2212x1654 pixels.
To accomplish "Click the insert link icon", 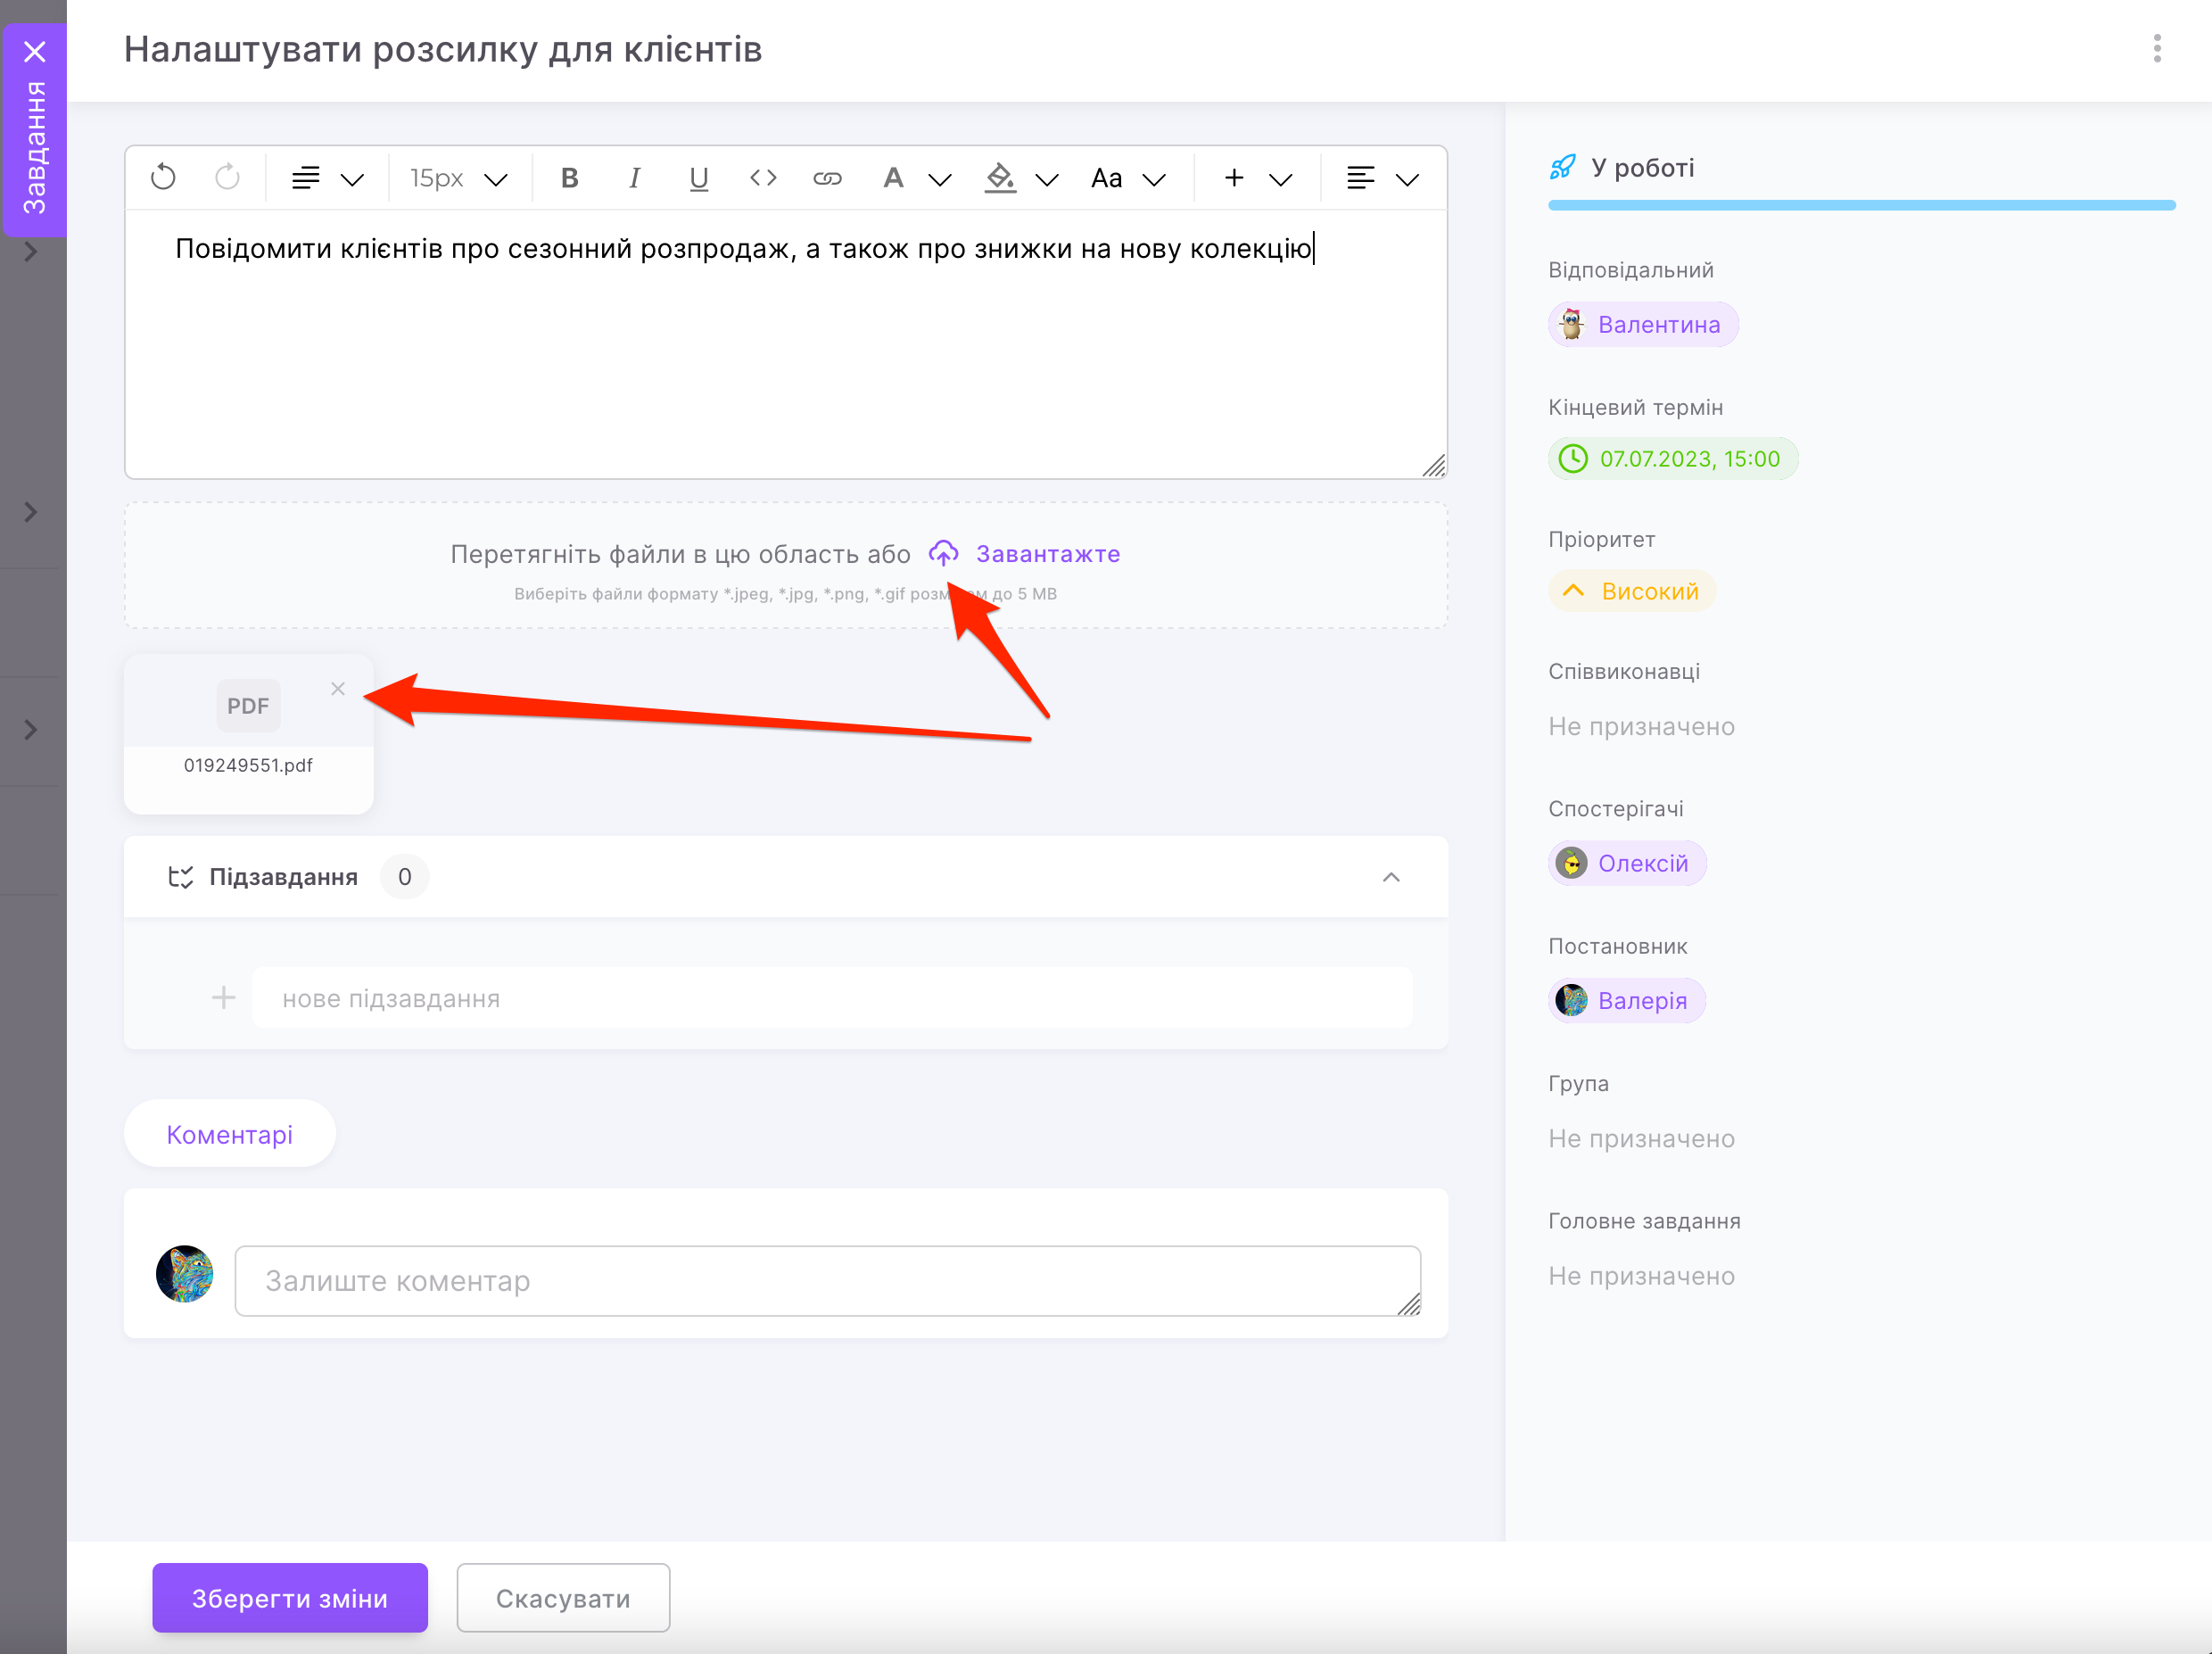I will (827, 178).
